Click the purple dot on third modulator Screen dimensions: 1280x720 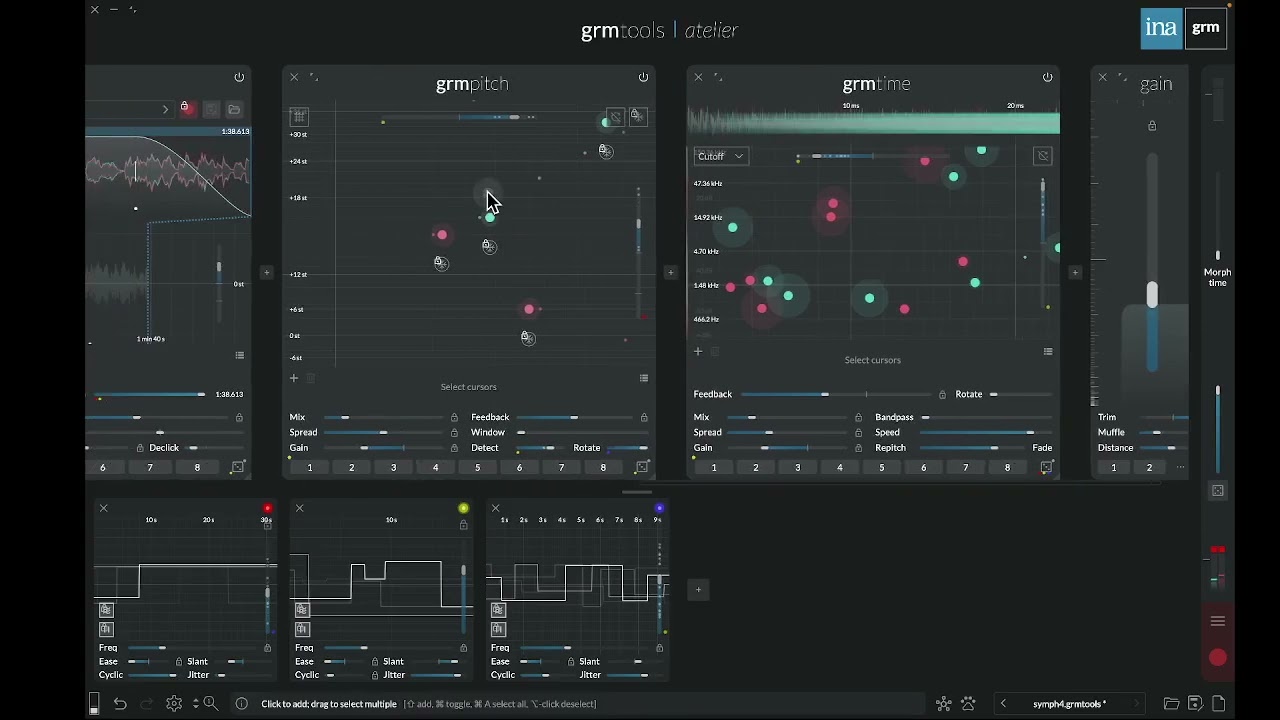click(659, 508)
